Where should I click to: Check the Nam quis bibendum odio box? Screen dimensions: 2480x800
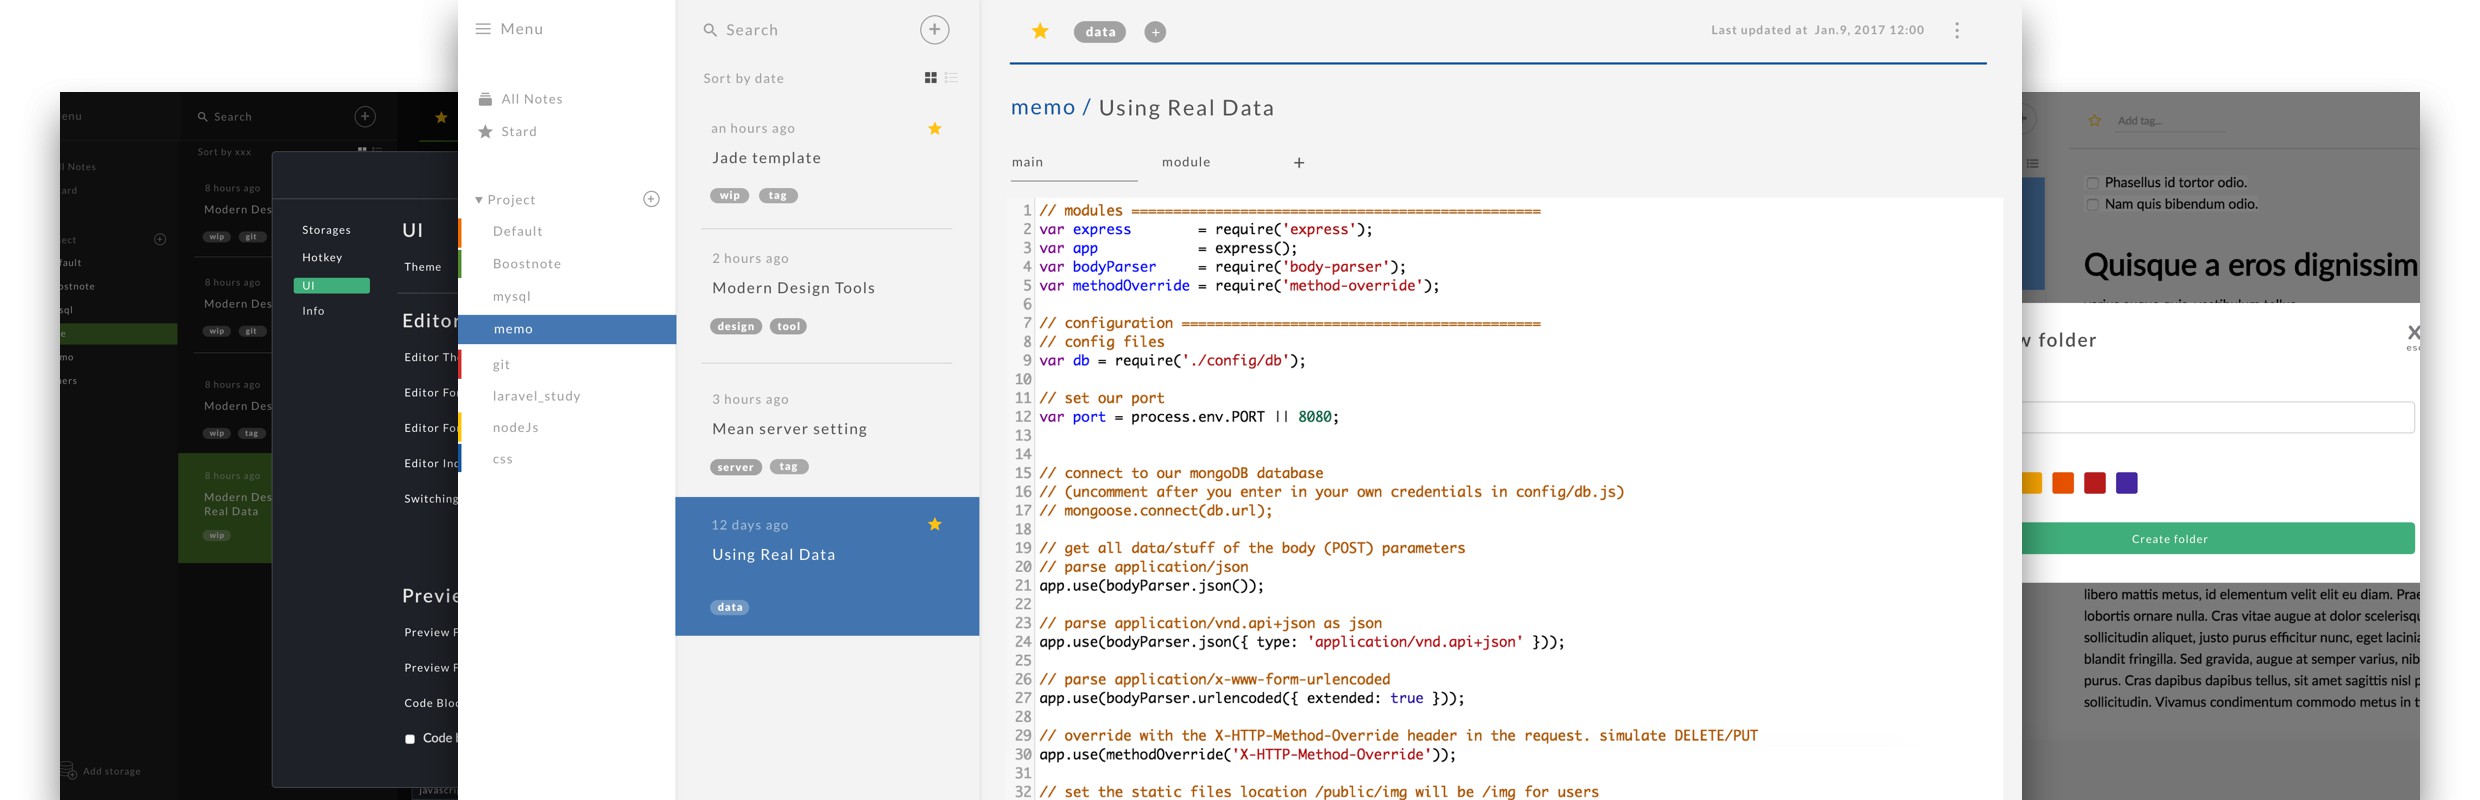[x=2092, y=205]
